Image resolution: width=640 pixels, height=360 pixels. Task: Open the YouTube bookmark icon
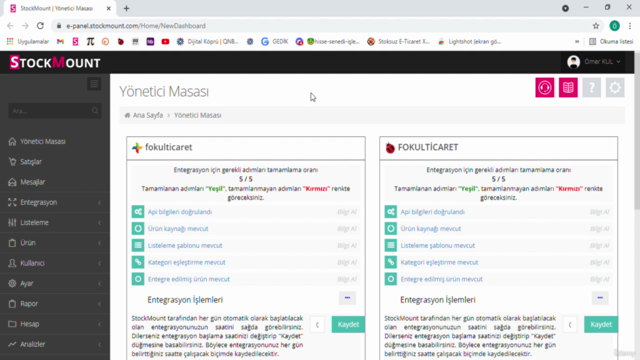pyautogui.click(x=165, y=42)
